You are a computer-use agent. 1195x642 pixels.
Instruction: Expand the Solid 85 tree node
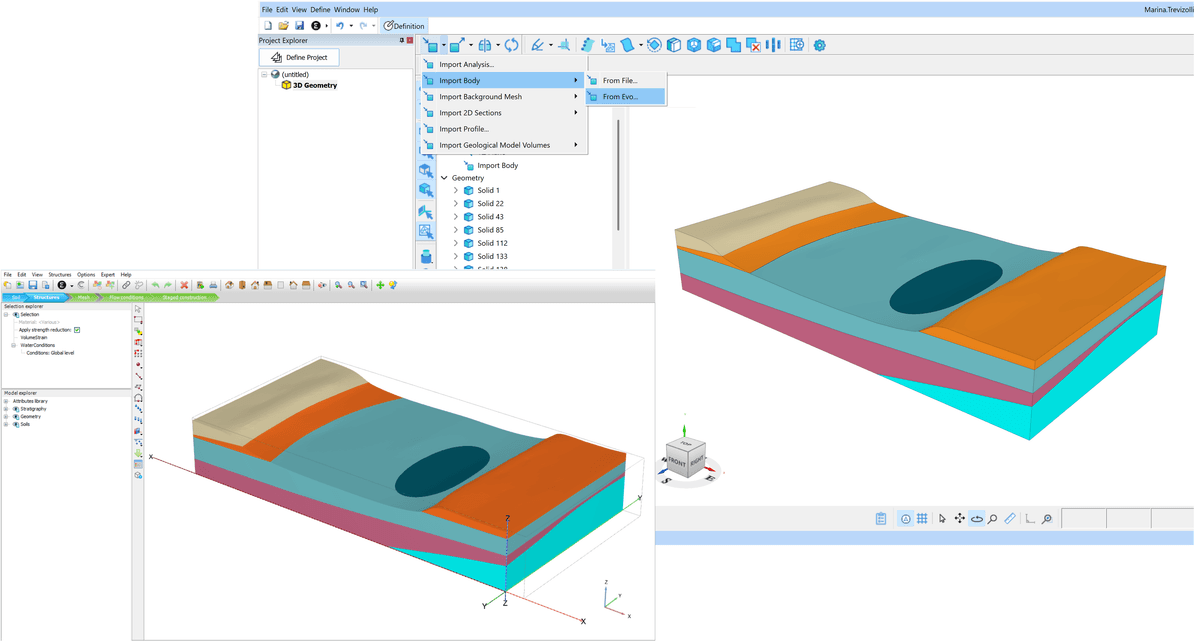(456, 230)
